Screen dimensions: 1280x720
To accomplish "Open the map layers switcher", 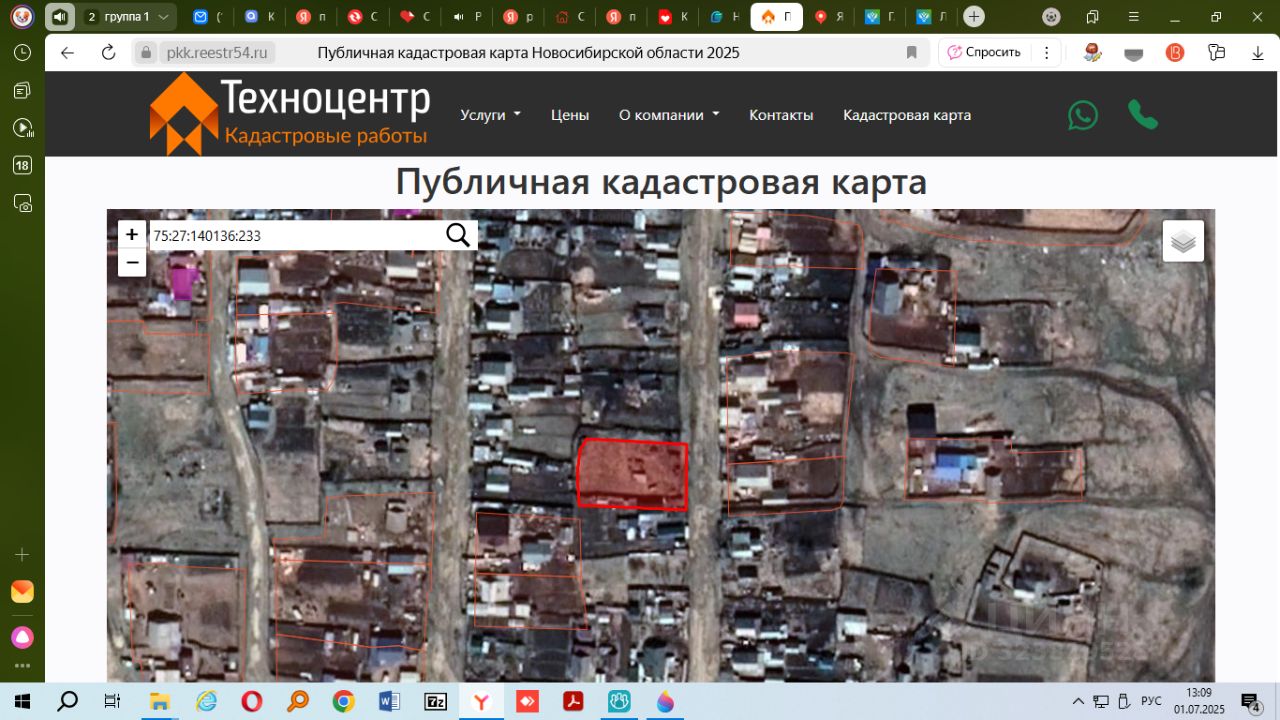I will pos(1183,241).
